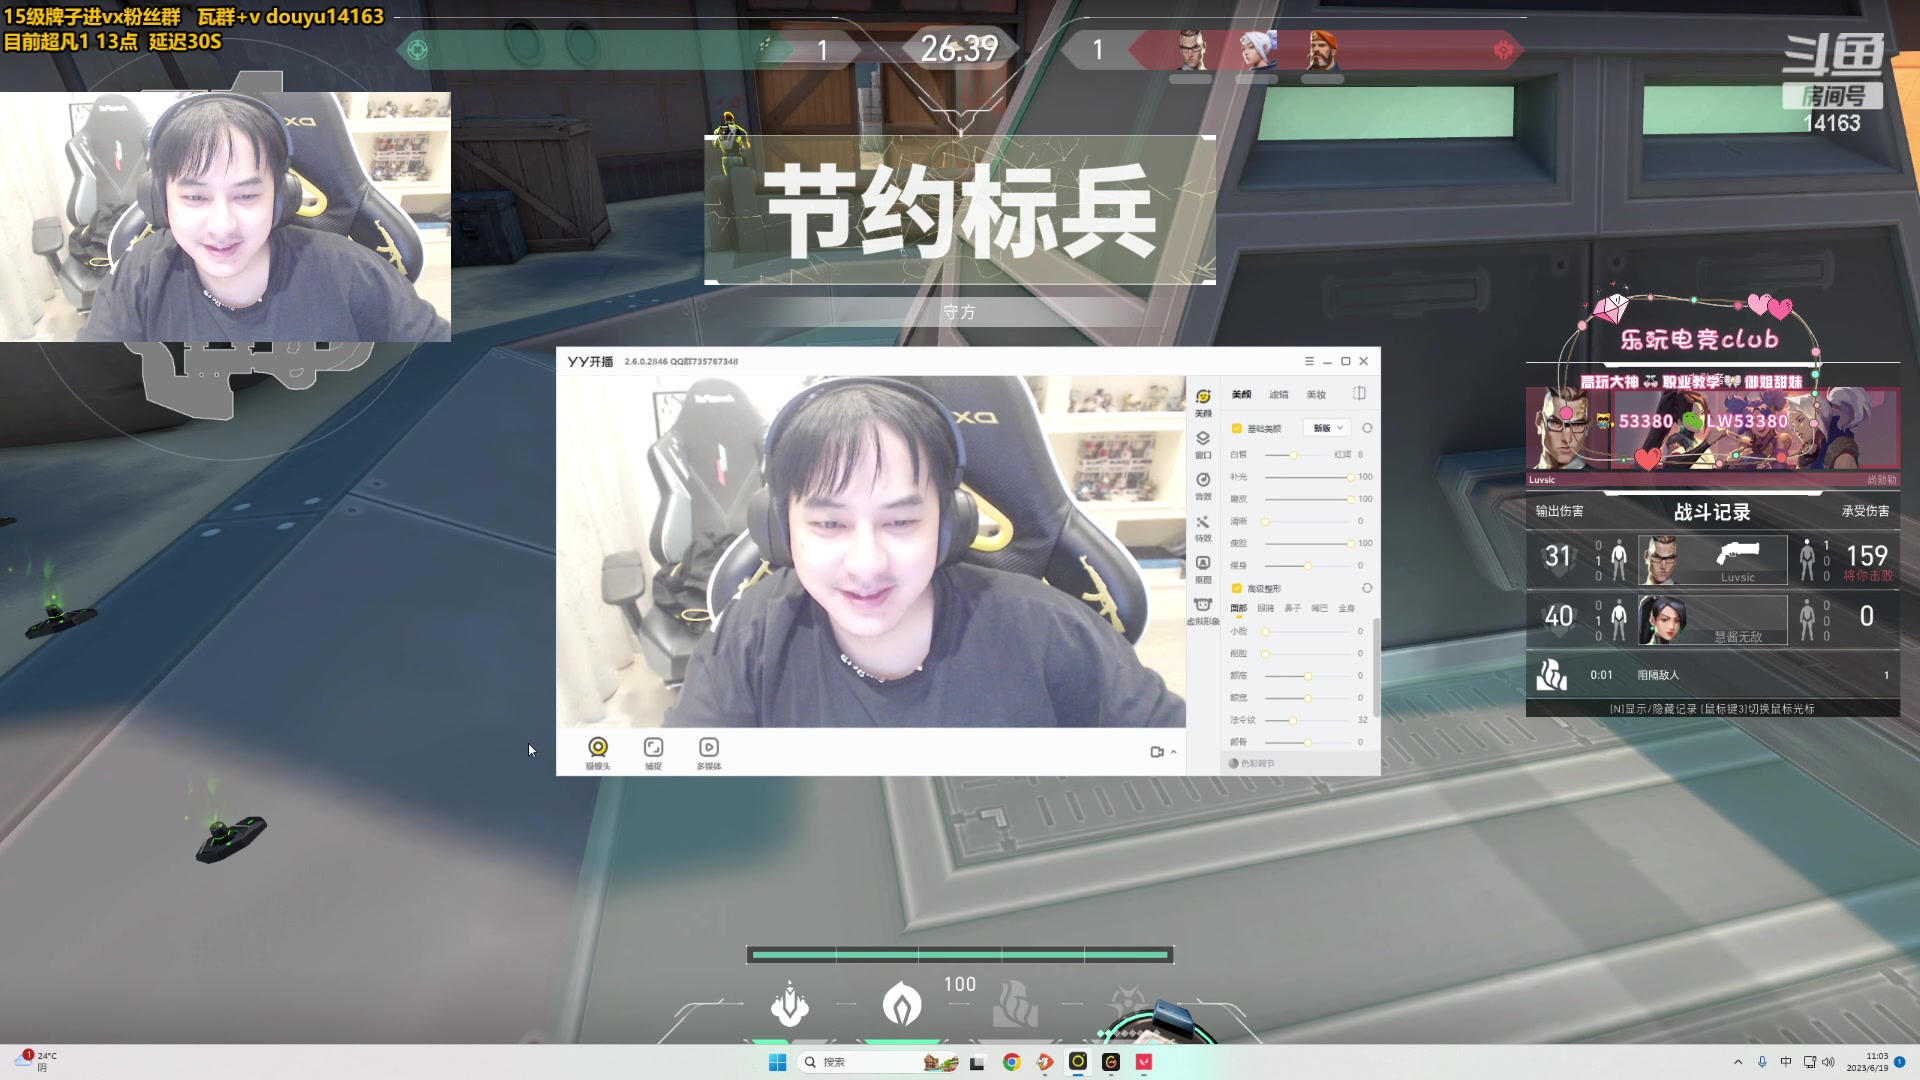
Task: Open the clock showing 11:03
Action: click(1867, 1062)
